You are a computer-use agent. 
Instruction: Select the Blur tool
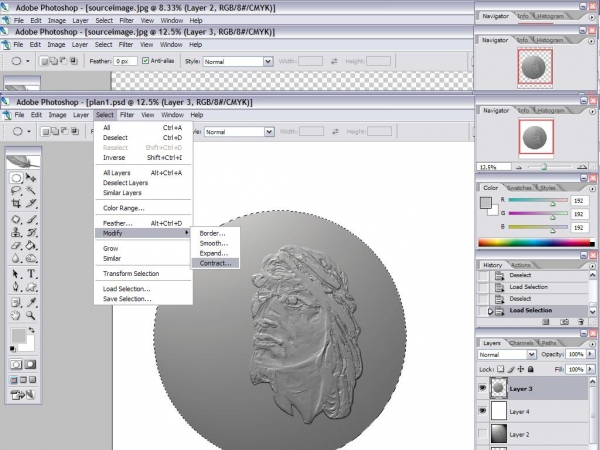[x=16, y=258]
